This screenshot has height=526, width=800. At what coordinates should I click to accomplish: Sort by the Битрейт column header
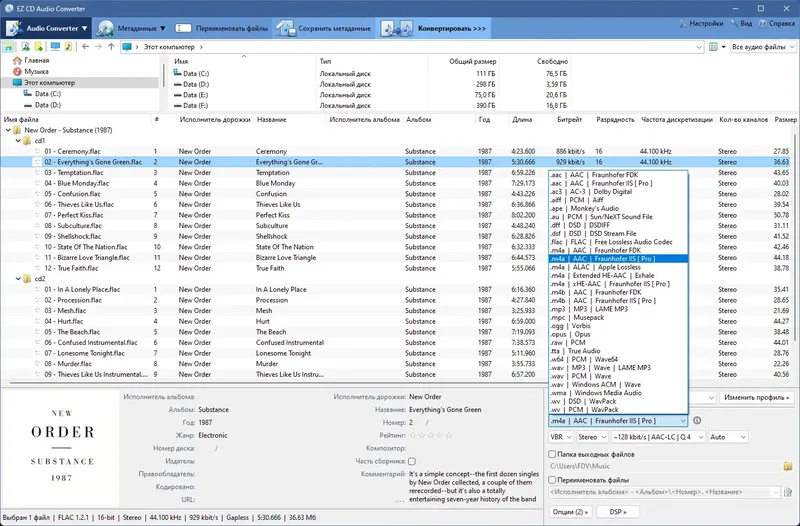[x=569, y=119]
